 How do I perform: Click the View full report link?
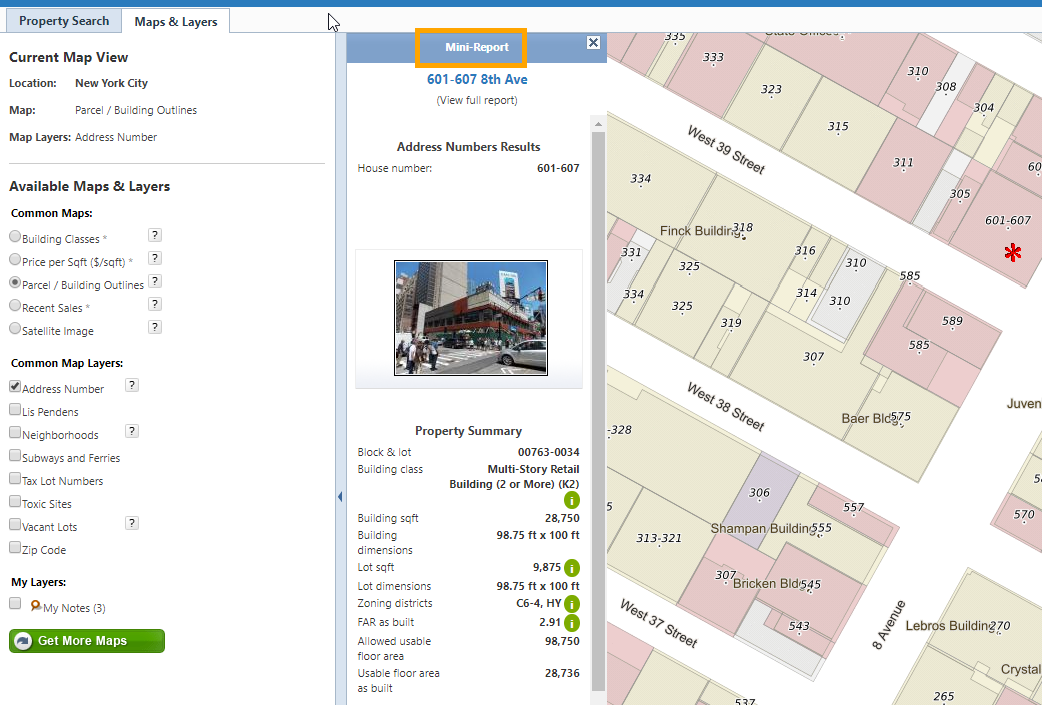coord(477,100)
